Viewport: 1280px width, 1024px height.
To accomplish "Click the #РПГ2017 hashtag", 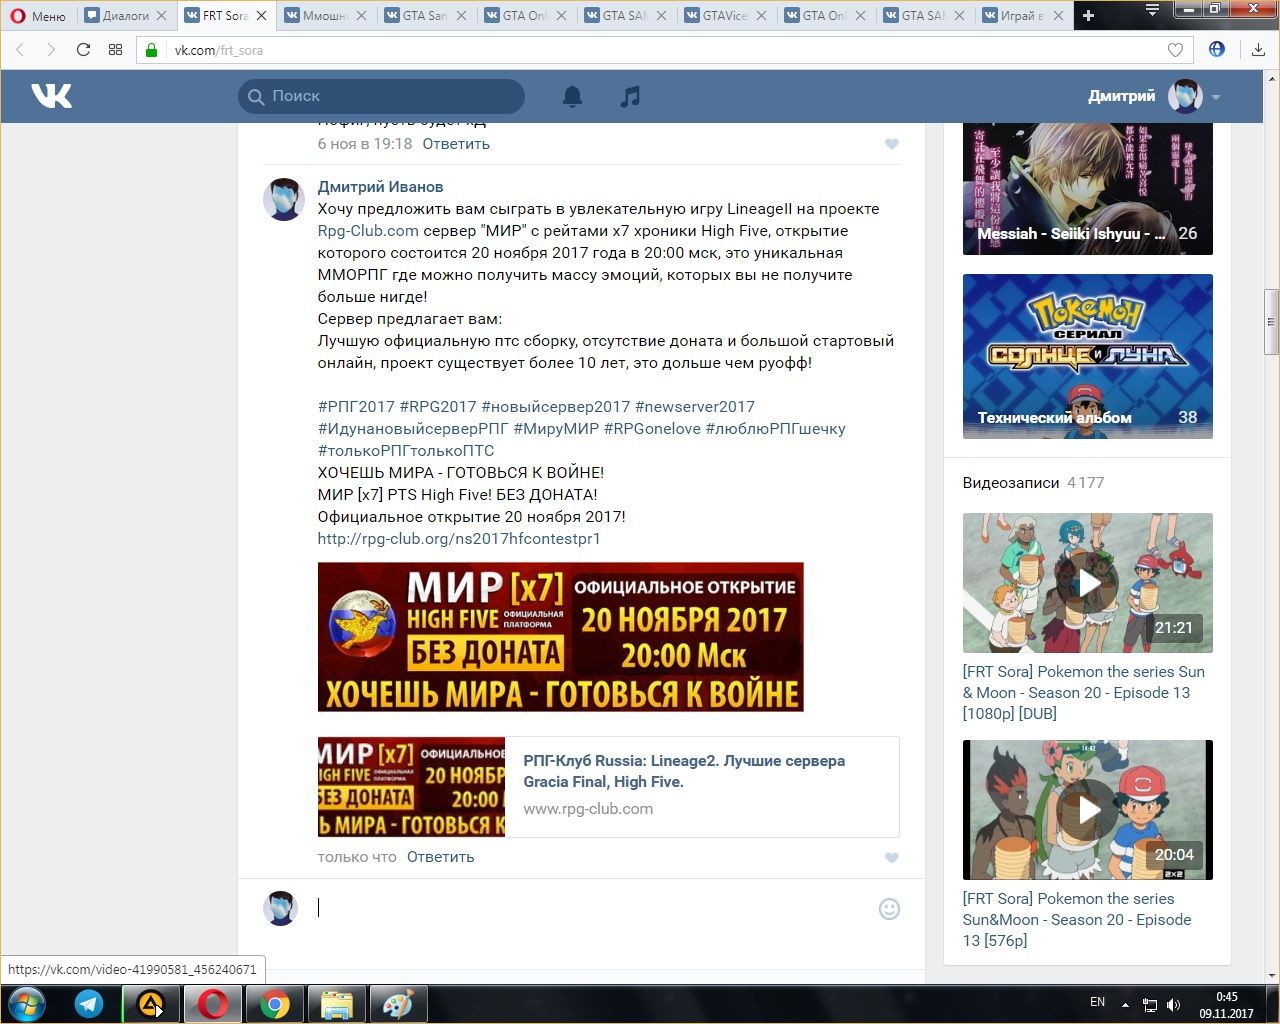I will point(356,407).
